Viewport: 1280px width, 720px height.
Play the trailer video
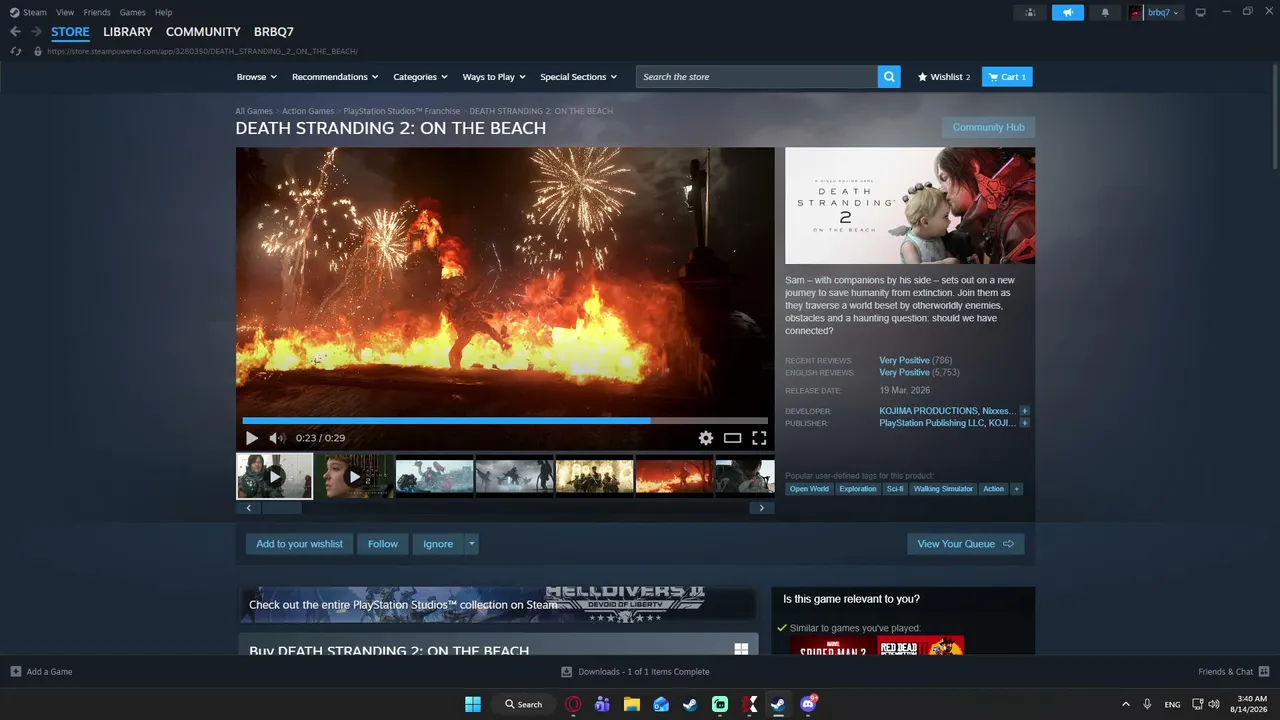252,438
